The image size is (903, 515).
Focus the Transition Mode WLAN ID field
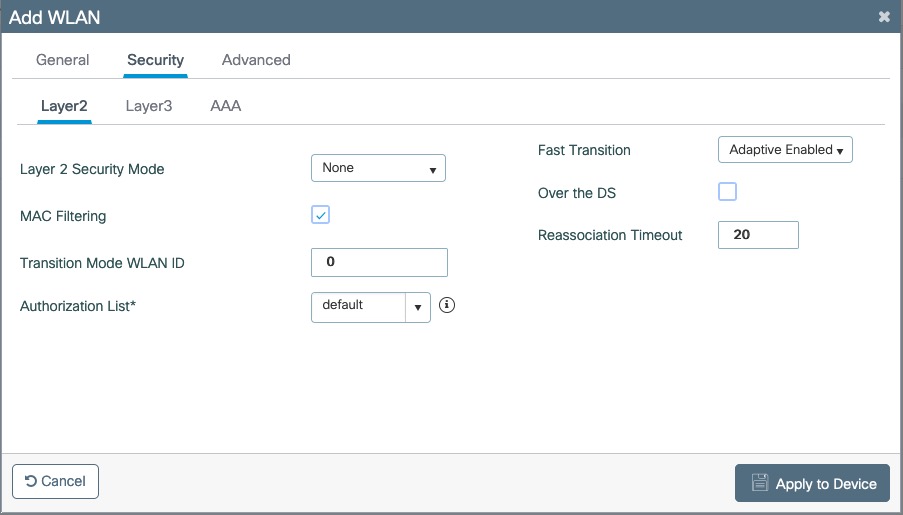[x=379, y=262]
